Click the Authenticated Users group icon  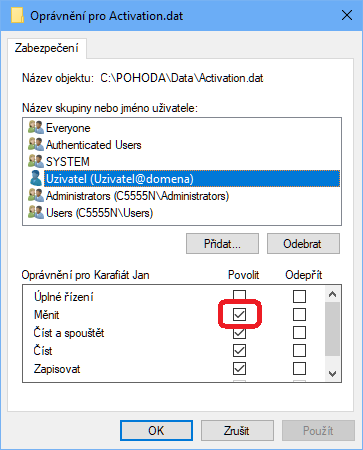click(x=36, y=144)
